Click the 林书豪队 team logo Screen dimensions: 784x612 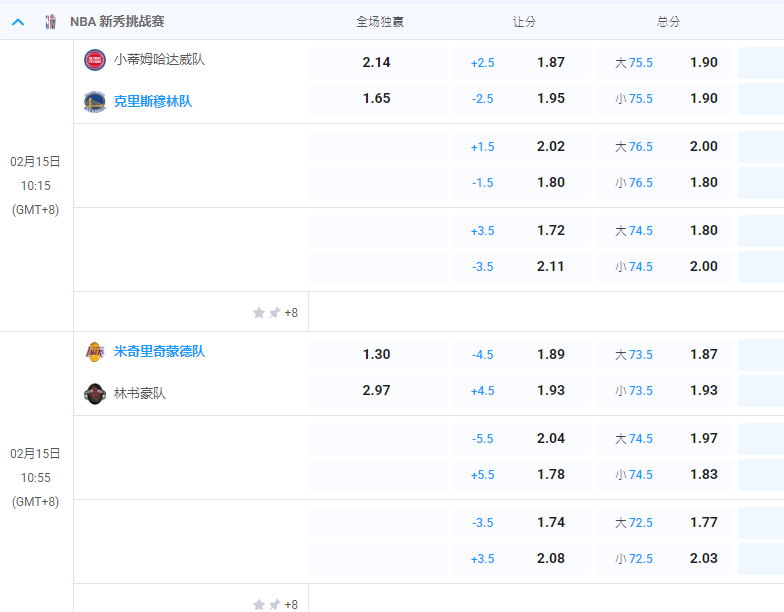coord(94,394)
